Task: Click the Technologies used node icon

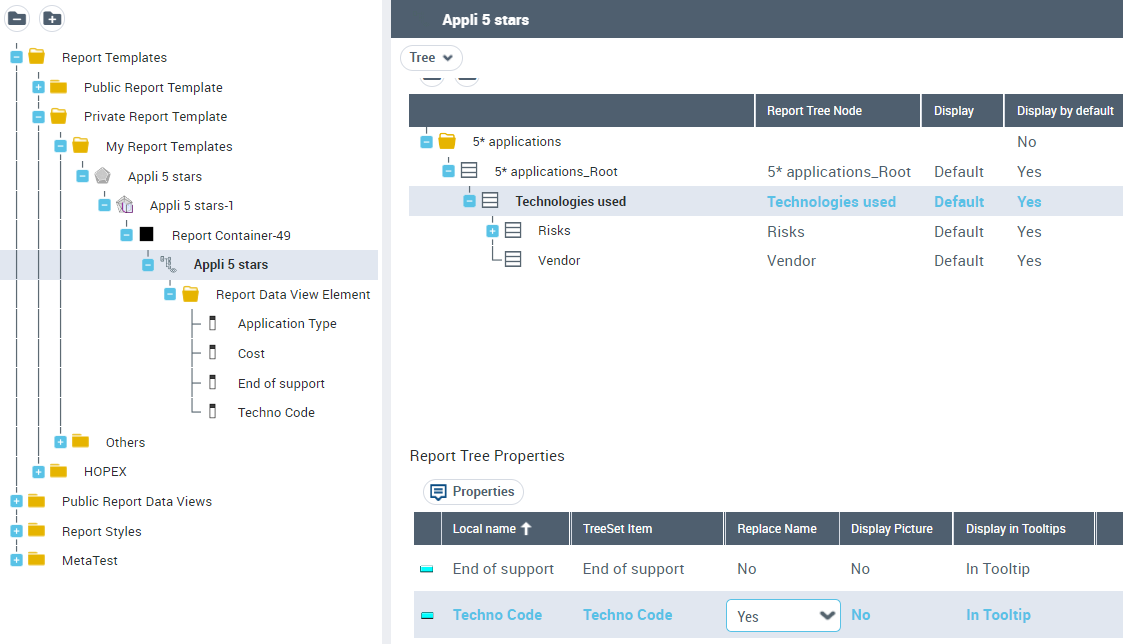Action: coord(490,201)
